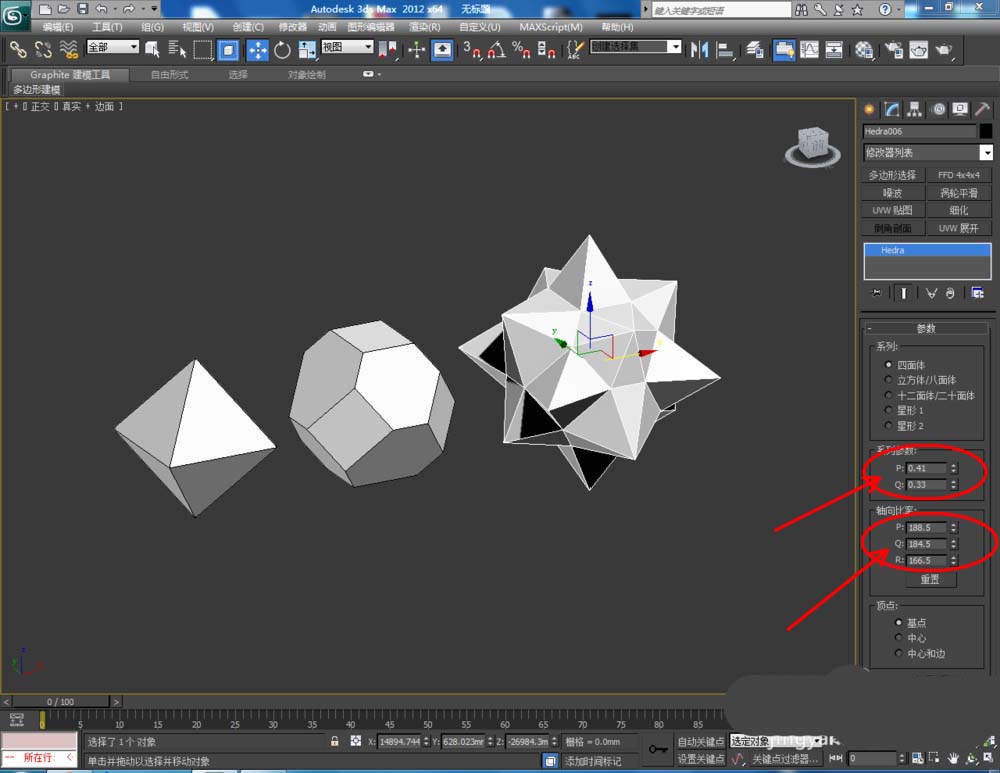Click the Mirror tool icon

[699, 49]
